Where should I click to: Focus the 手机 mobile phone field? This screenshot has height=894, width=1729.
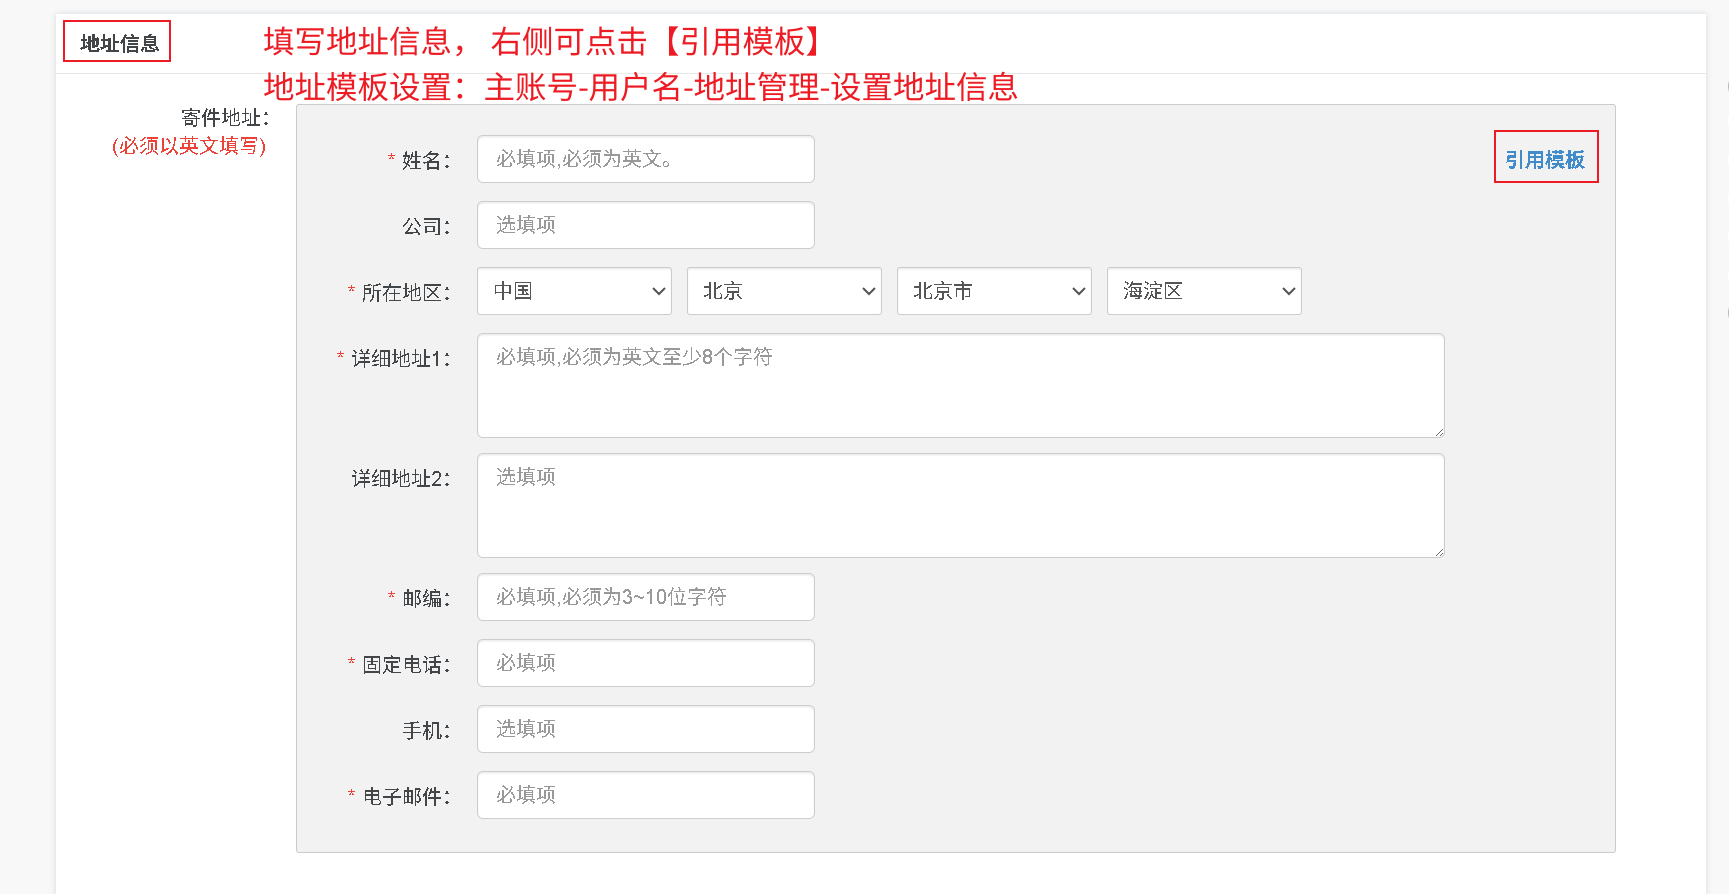(645, 729)
